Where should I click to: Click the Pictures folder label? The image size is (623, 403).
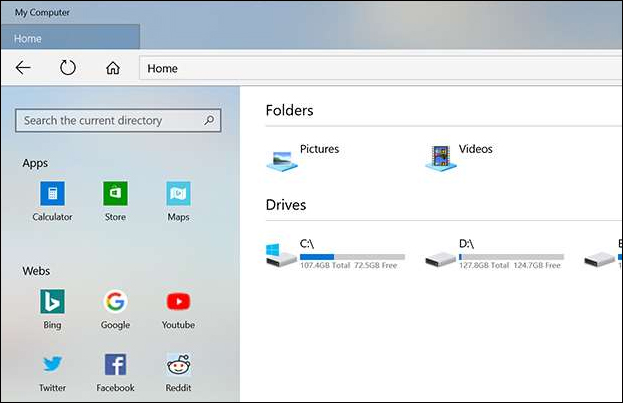(x=319, y=149)
